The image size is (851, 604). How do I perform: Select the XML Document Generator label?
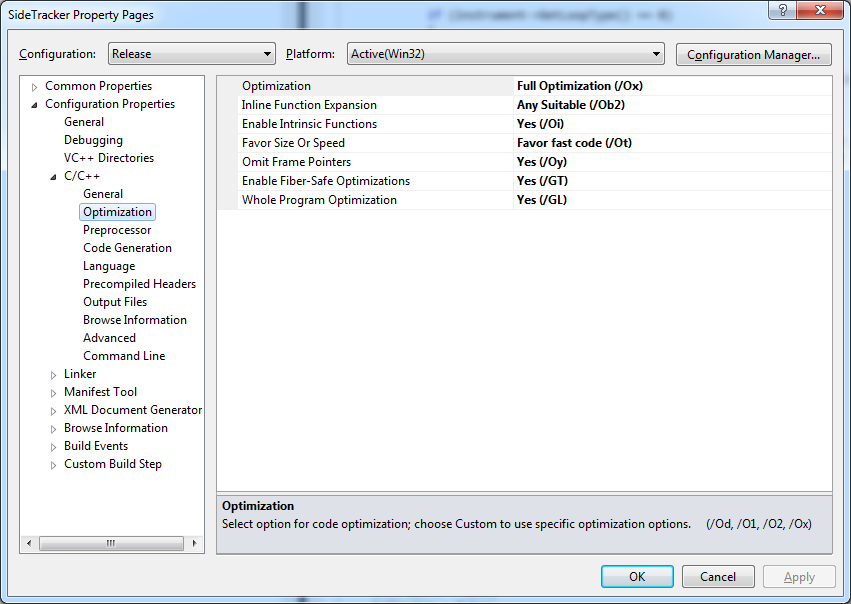132,410
